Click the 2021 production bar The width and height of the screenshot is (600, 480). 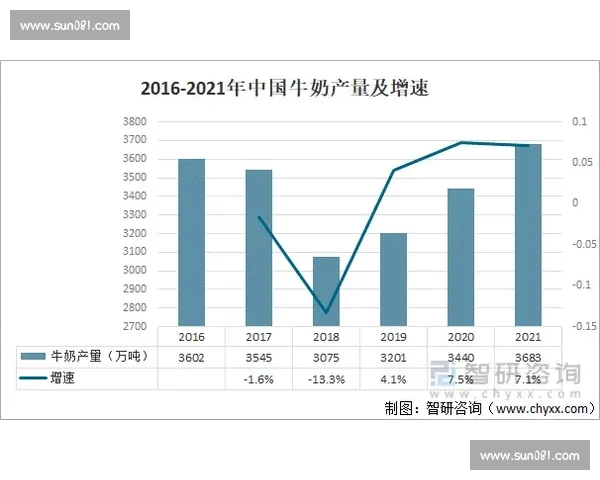[x=528, y=235]
